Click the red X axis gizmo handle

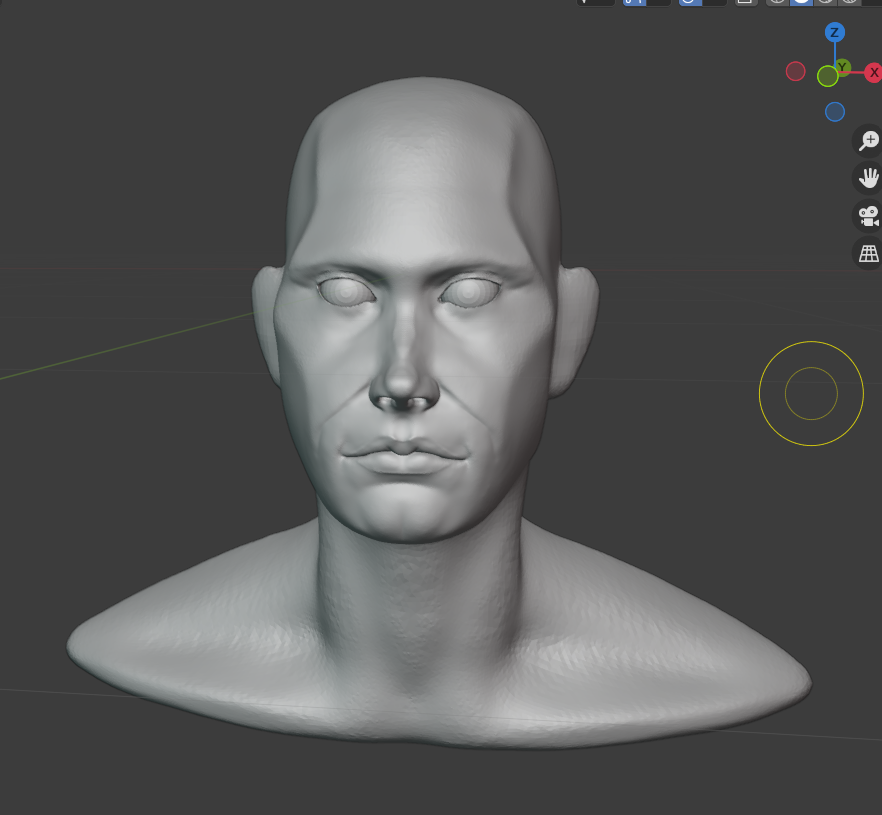(874, 73)
